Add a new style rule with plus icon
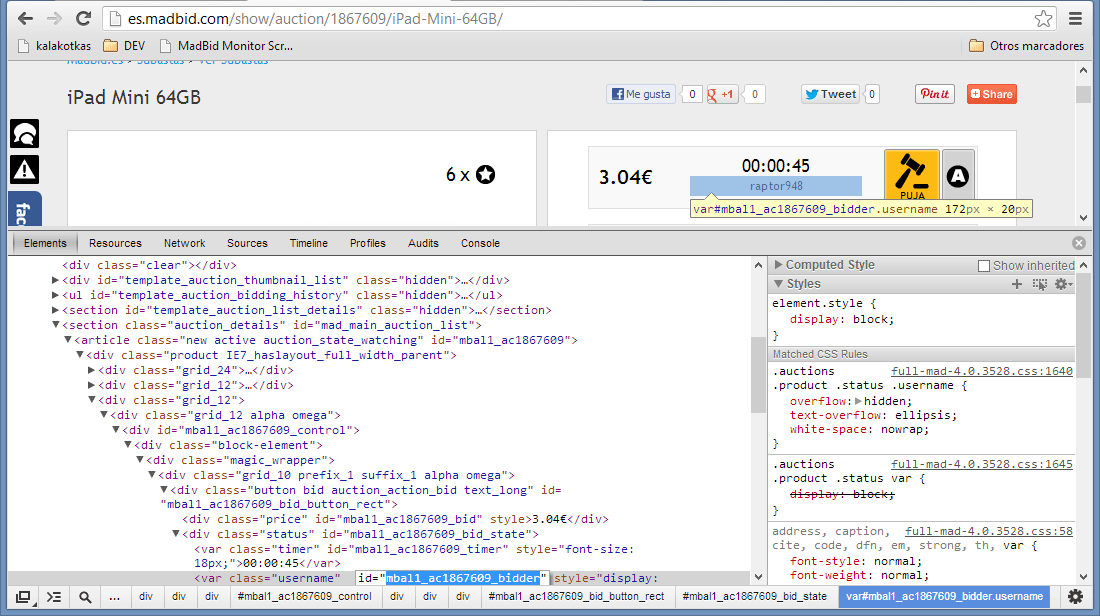Viewport: 1100px width, 616px height. pyautogui.click(x=1017, y=283)
